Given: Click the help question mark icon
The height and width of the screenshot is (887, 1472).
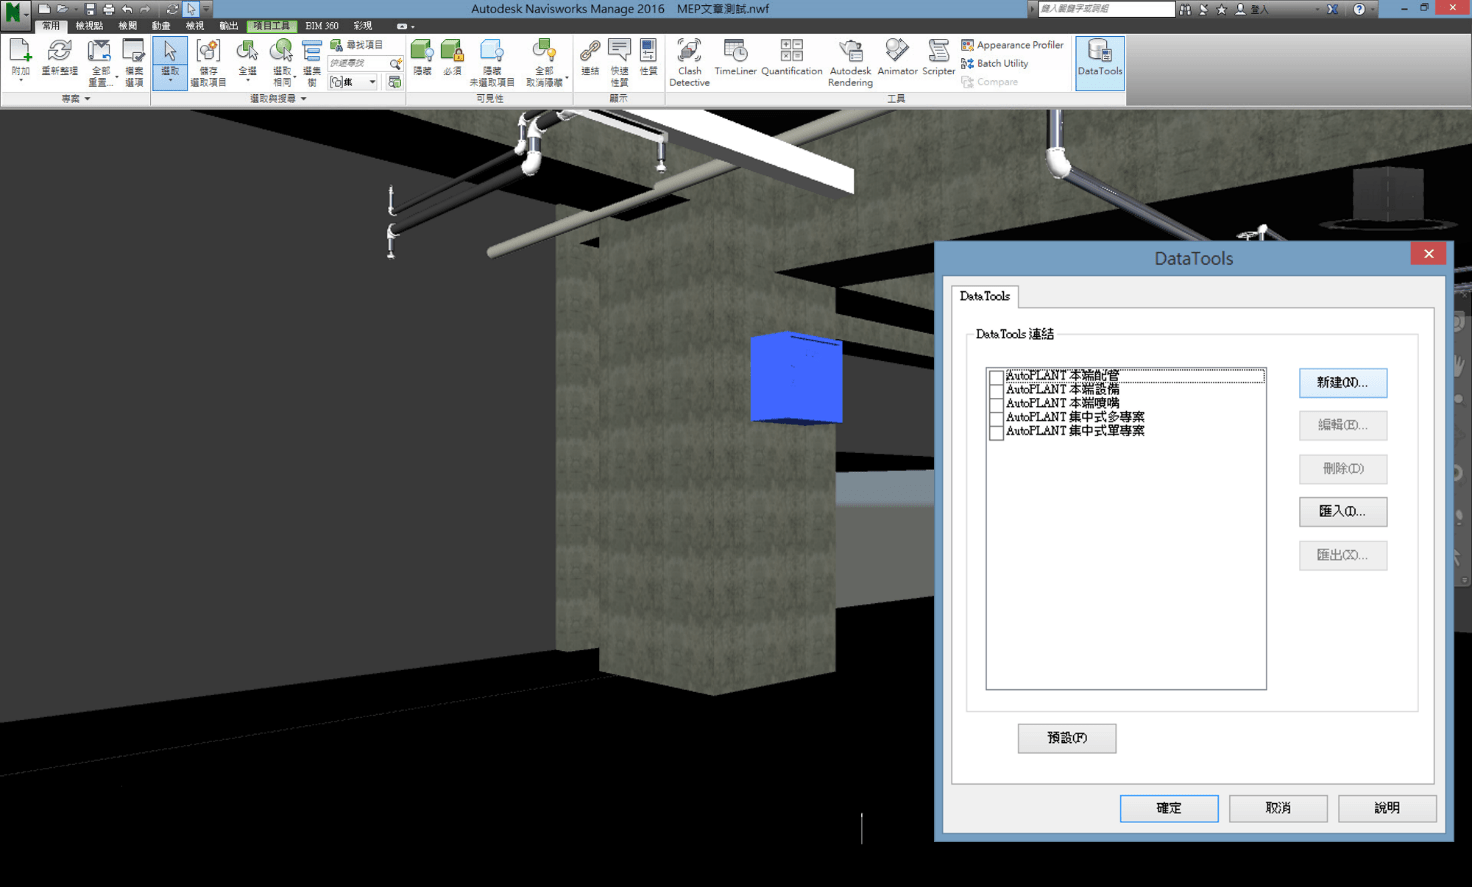Looking at the screenshot, I should (x=1359, y=9).
